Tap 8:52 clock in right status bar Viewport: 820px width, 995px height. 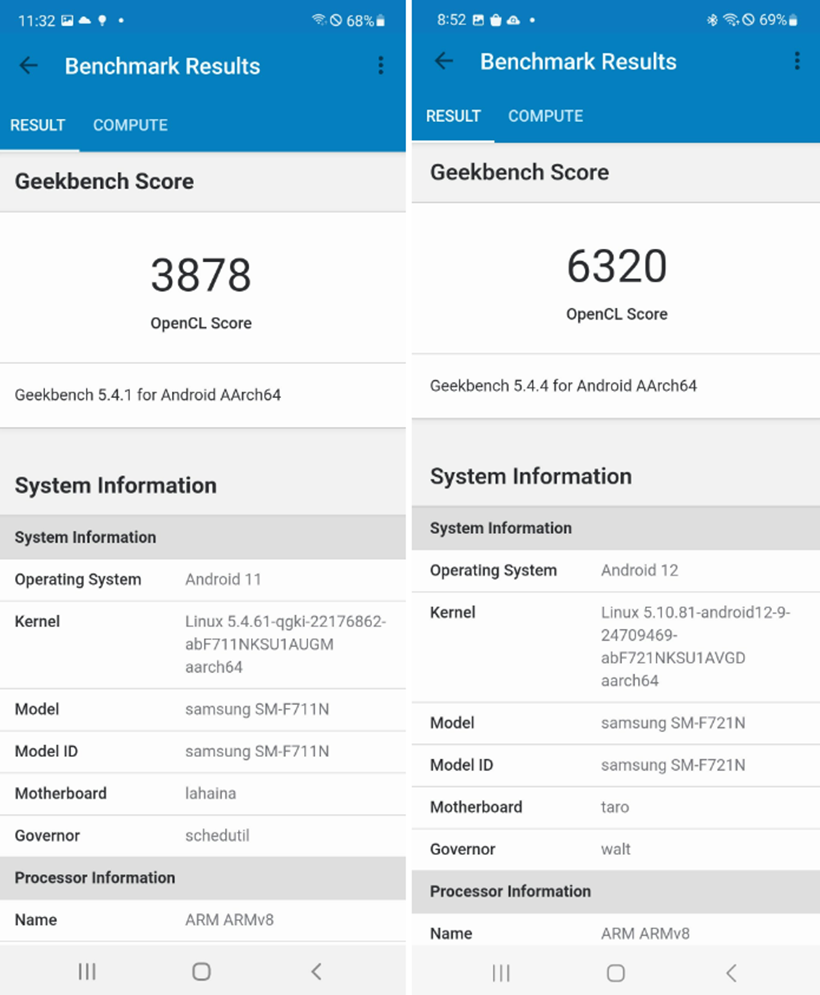pos(451,20)
